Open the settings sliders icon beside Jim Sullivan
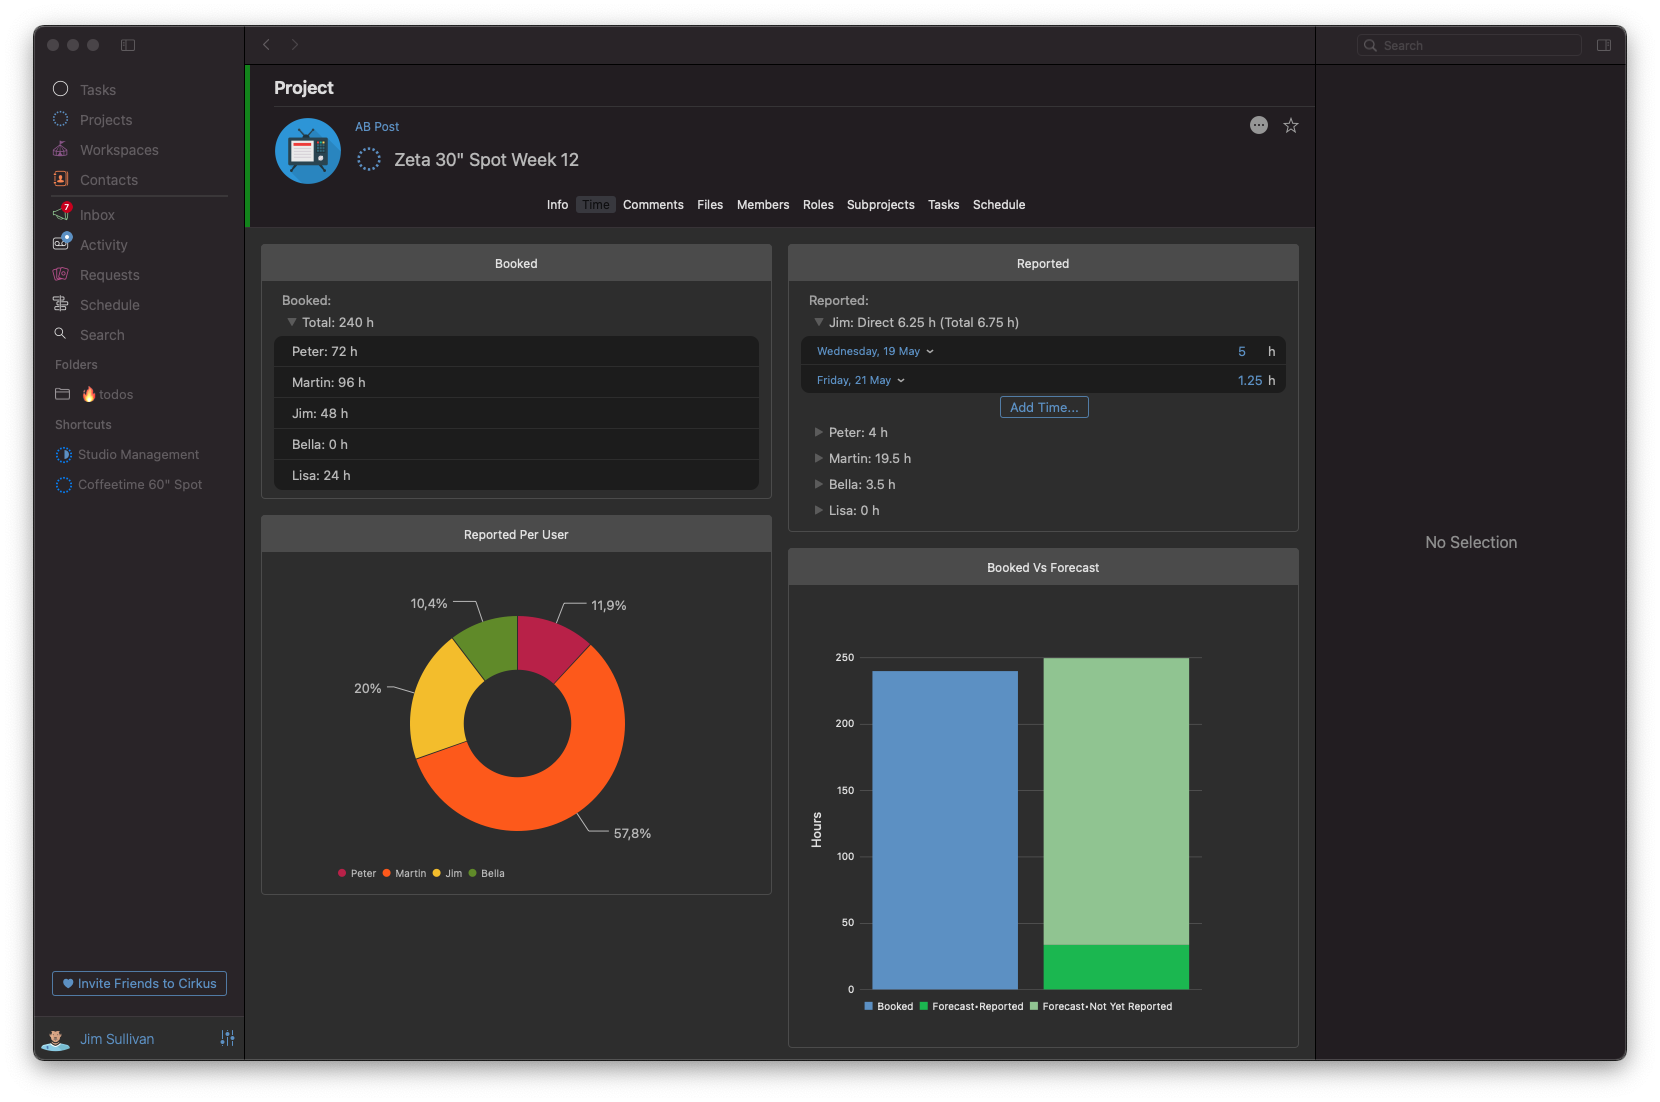1660x1102 pixels. 227,1038
